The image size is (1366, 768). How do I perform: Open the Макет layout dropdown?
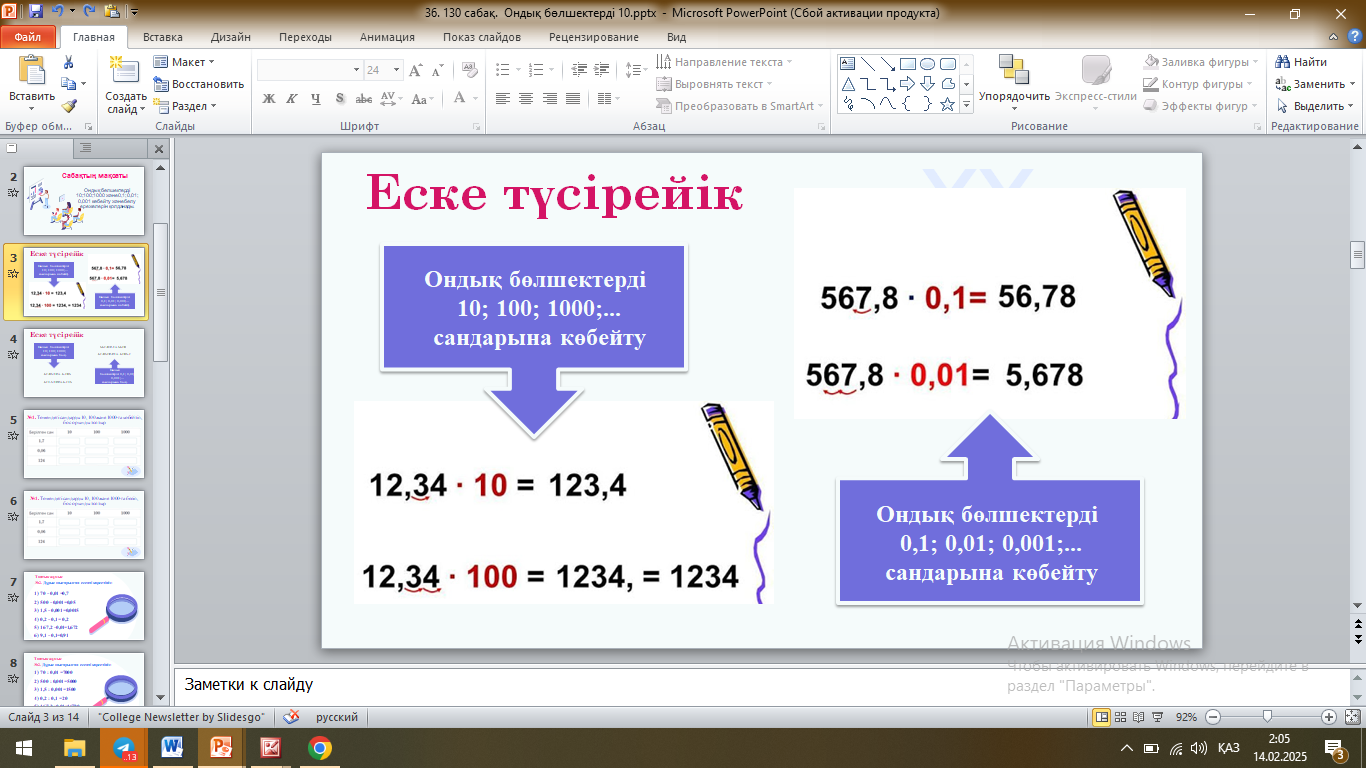tap(187, 62)
